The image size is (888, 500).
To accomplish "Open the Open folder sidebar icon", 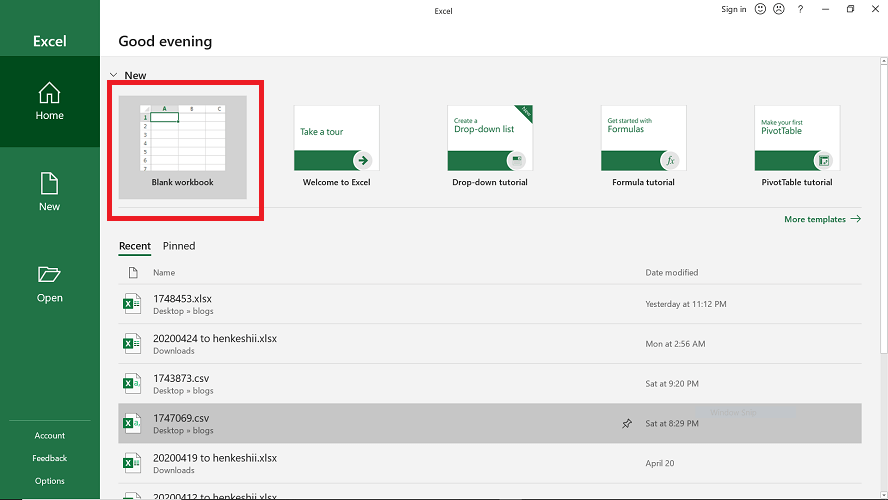I will click(49, 274).
